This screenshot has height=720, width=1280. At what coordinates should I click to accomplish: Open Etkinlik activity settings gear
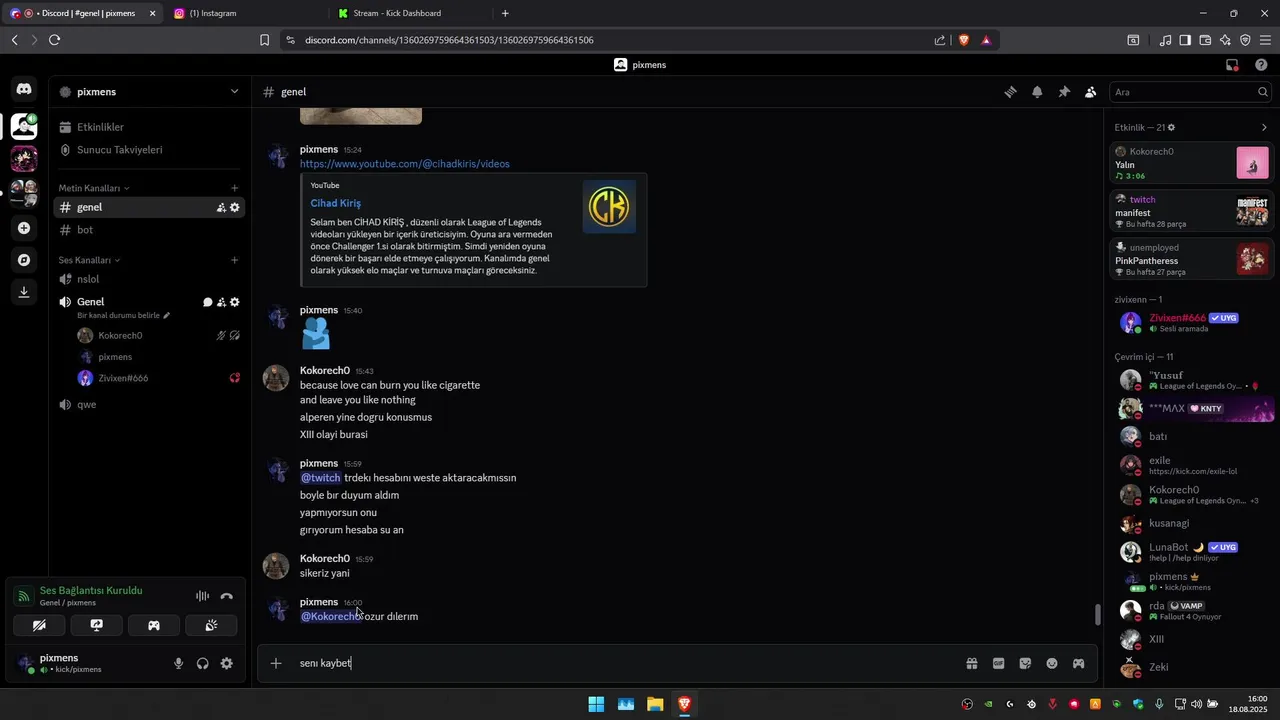[x=1172, y=128]
